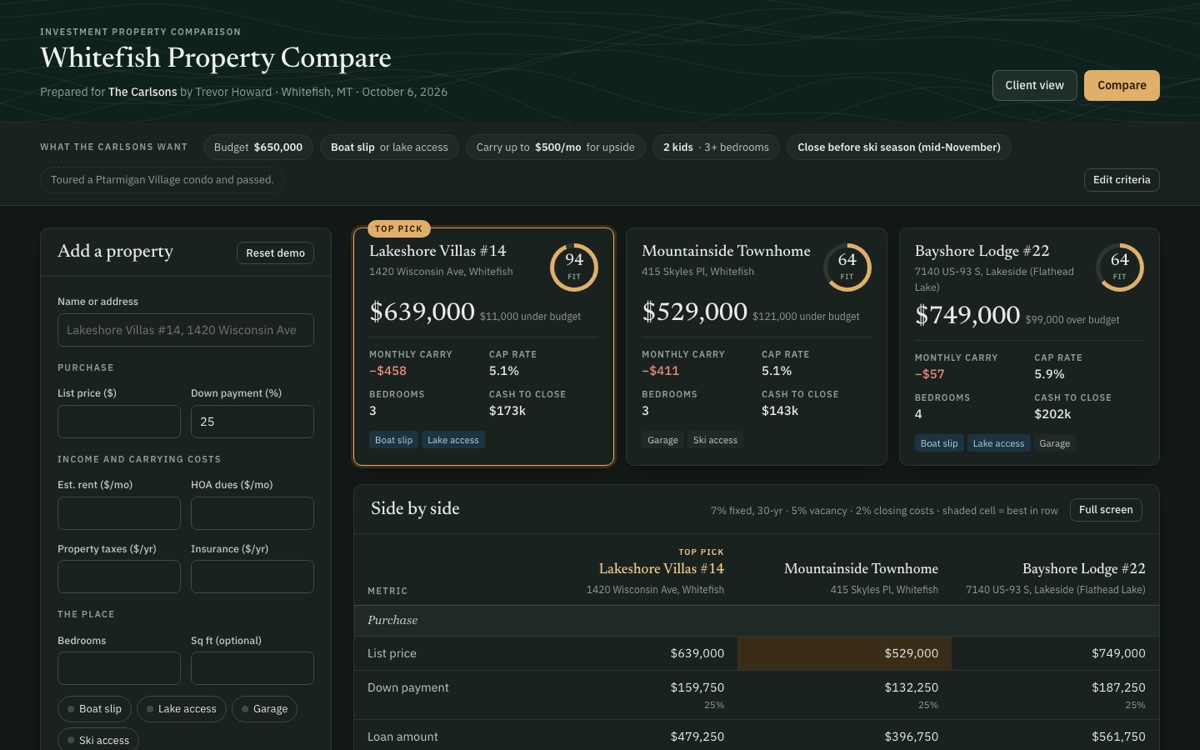
Task: Click the shaded $529,000 list price cell
Action: click(844, 654)
